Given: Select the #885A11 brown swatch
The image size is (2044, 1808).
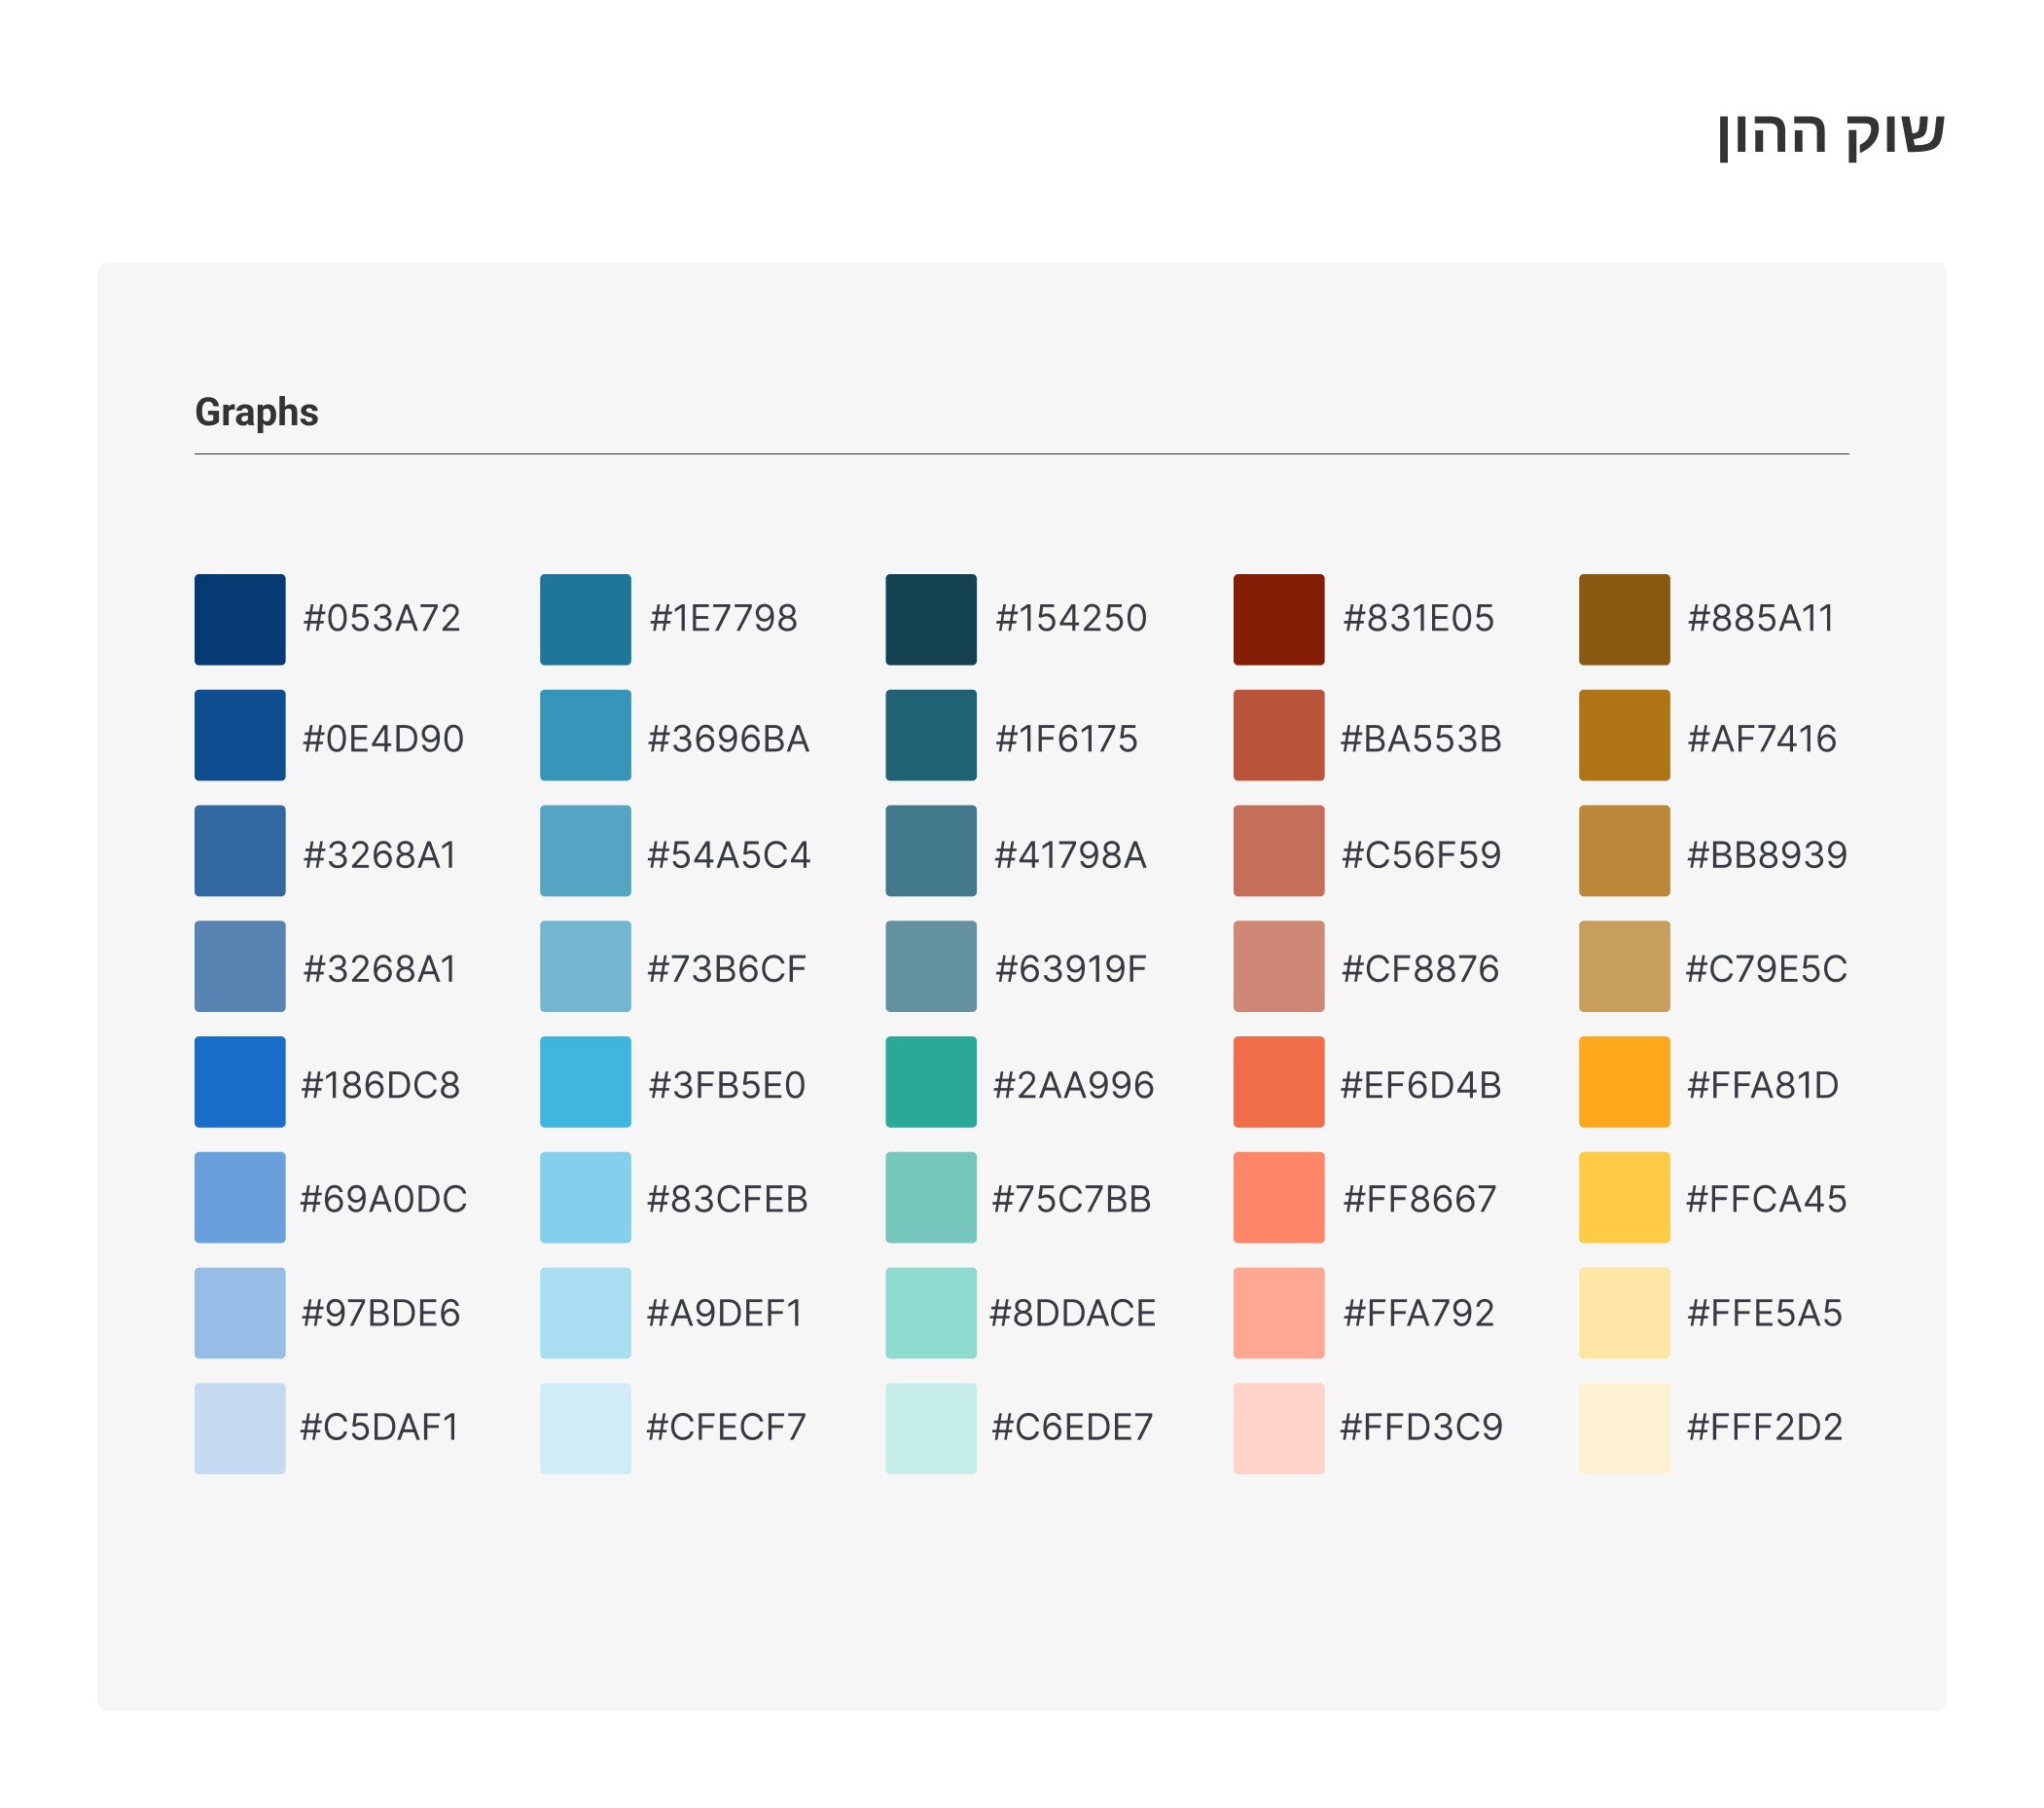Looking at the screenshot, I should pos(1623,619).
